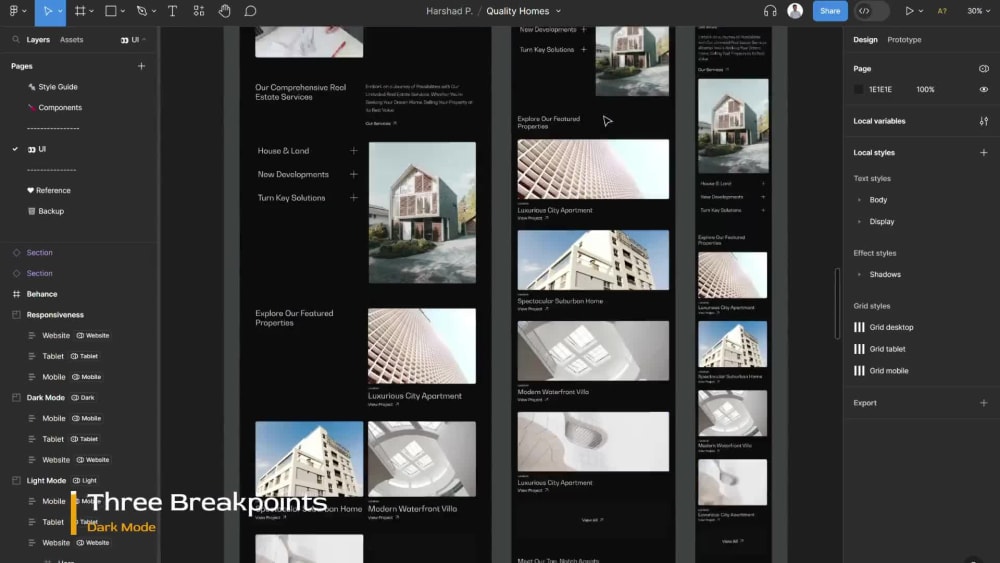Screen dimensions: 1000x563
Task: Expand the Display text style group
Action: click(x=859, y=222)
